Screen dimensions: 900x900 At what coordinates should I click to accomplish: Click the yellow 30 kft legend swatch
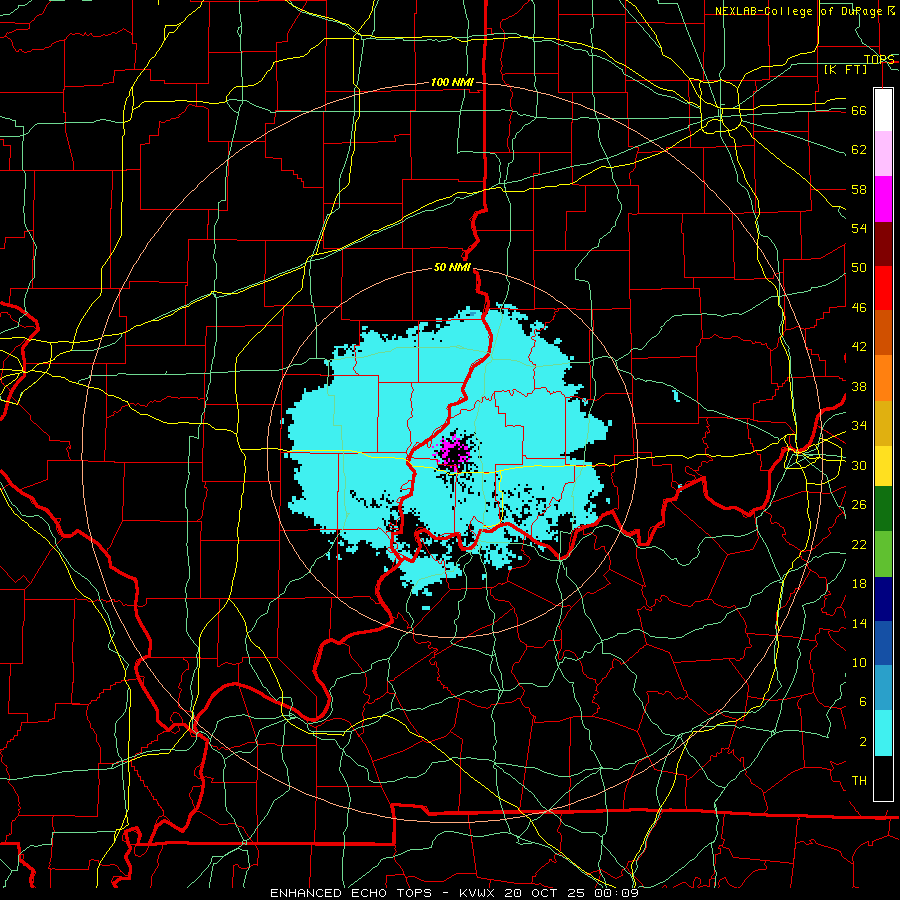[883, 465]
